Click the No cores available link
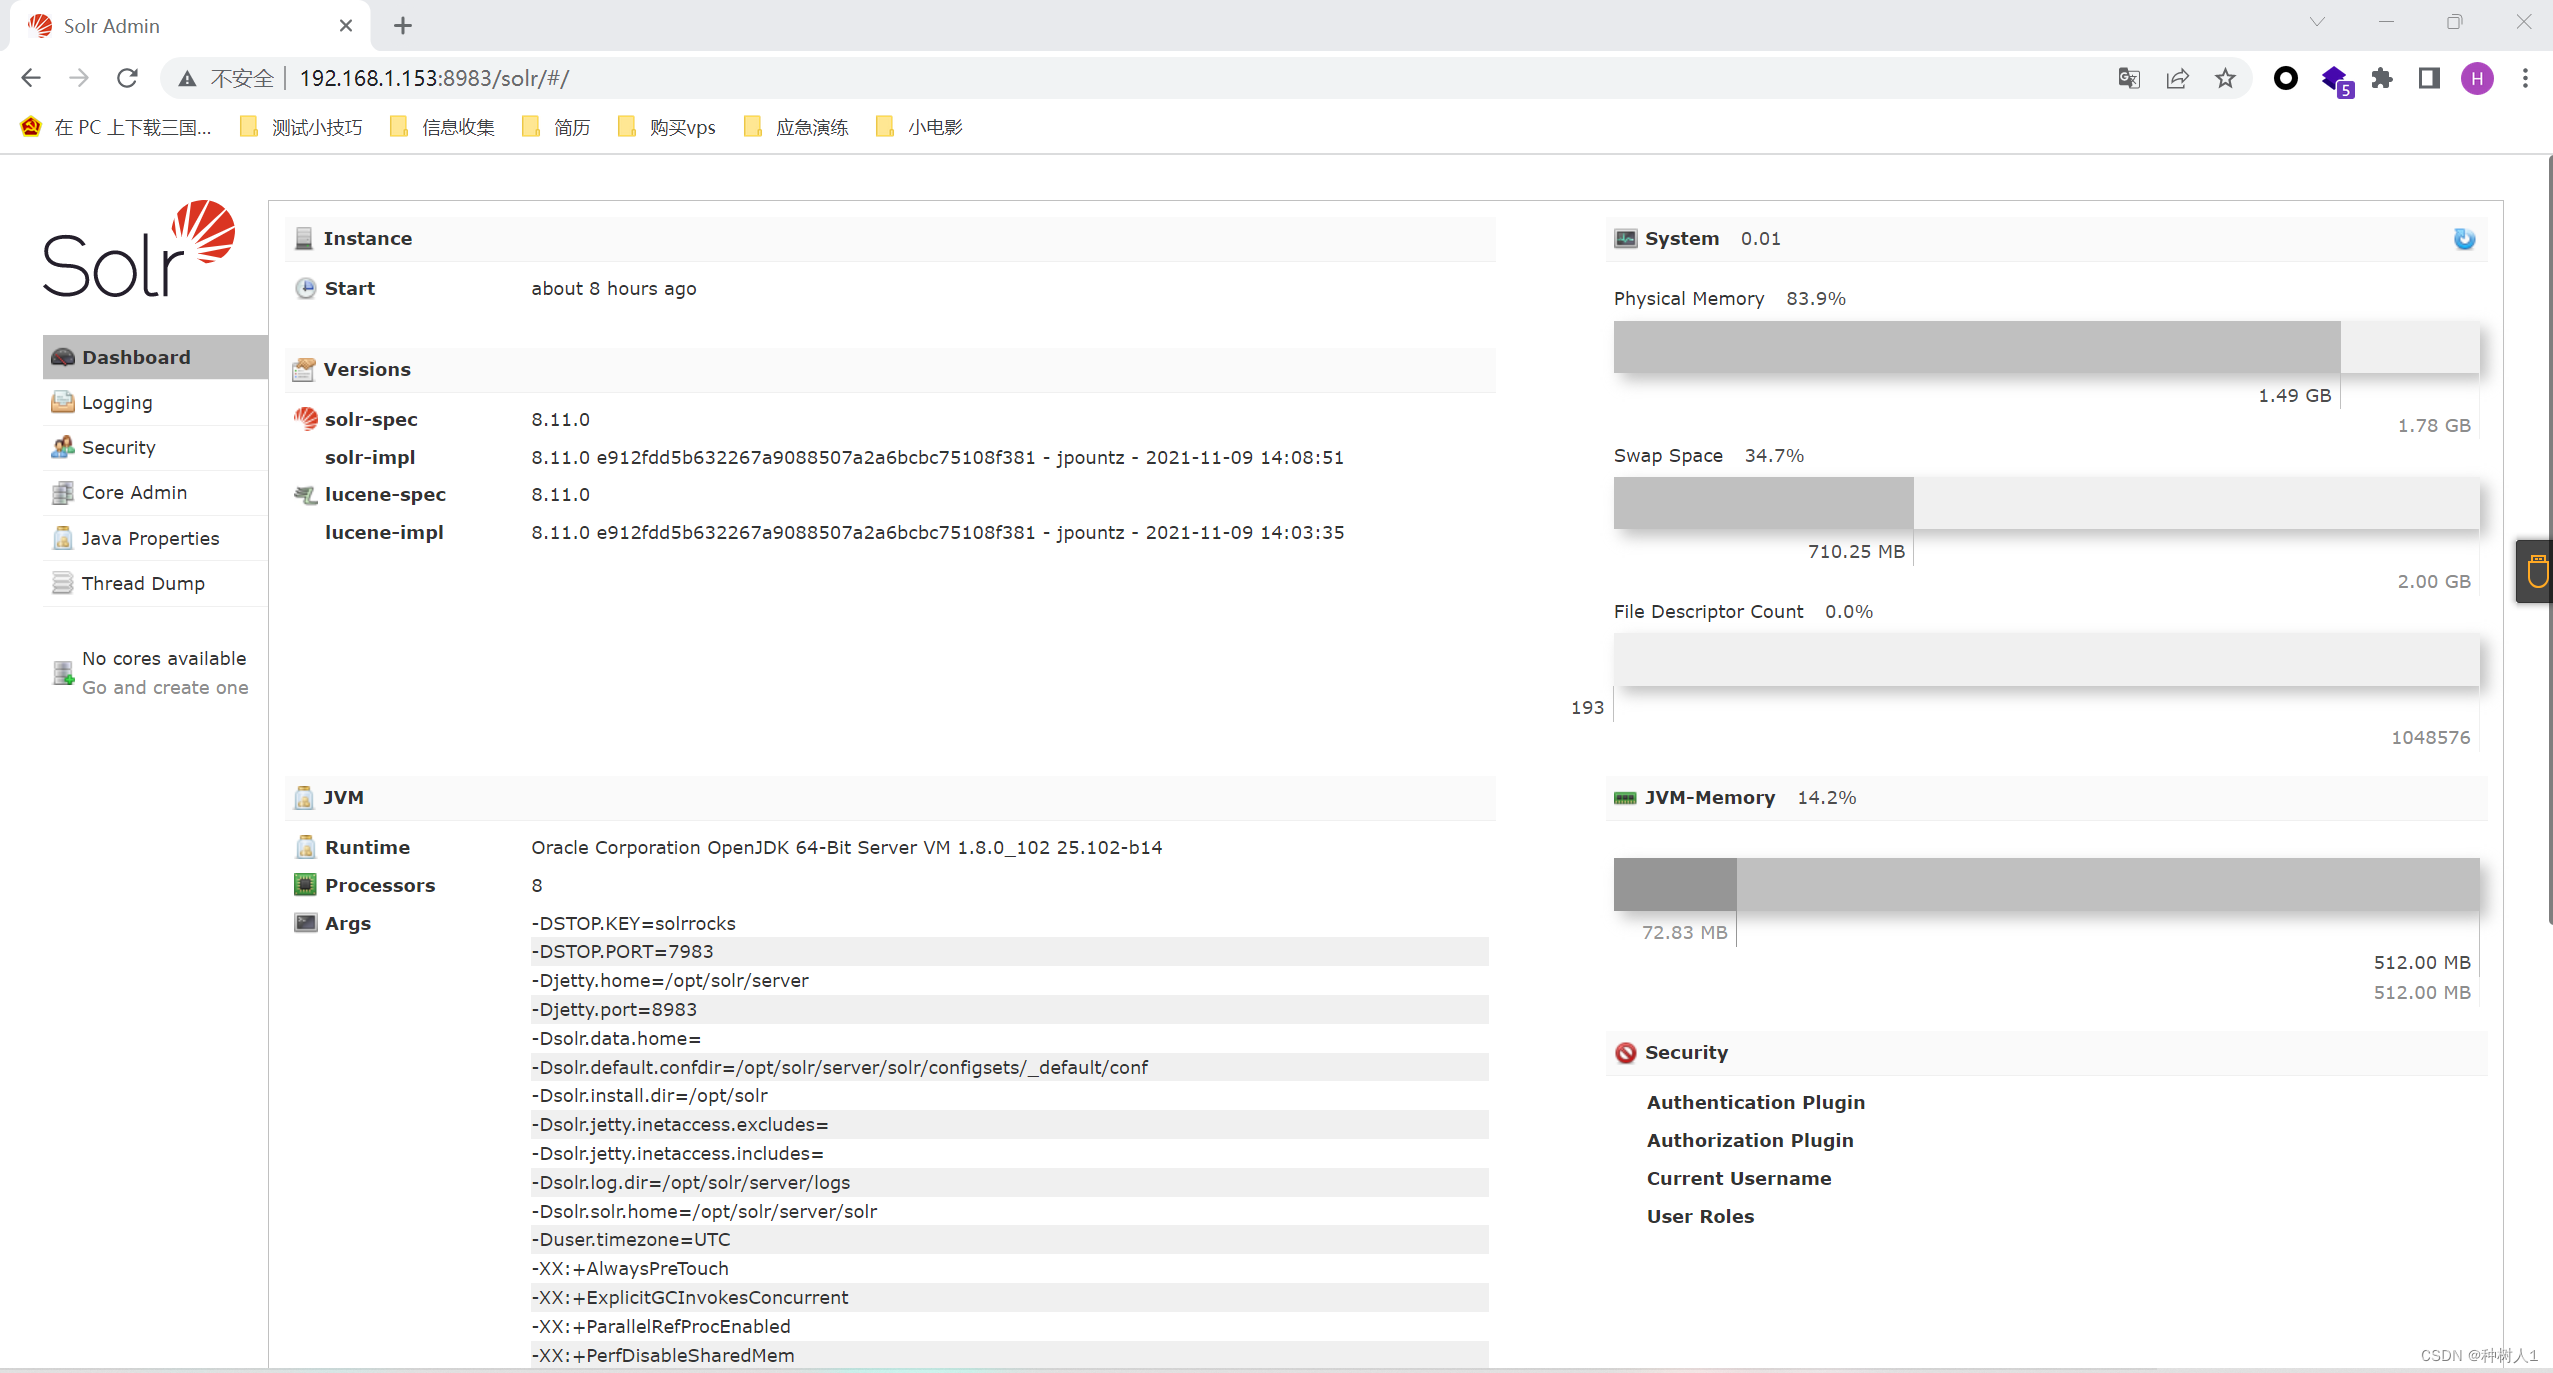 point(164,659)
